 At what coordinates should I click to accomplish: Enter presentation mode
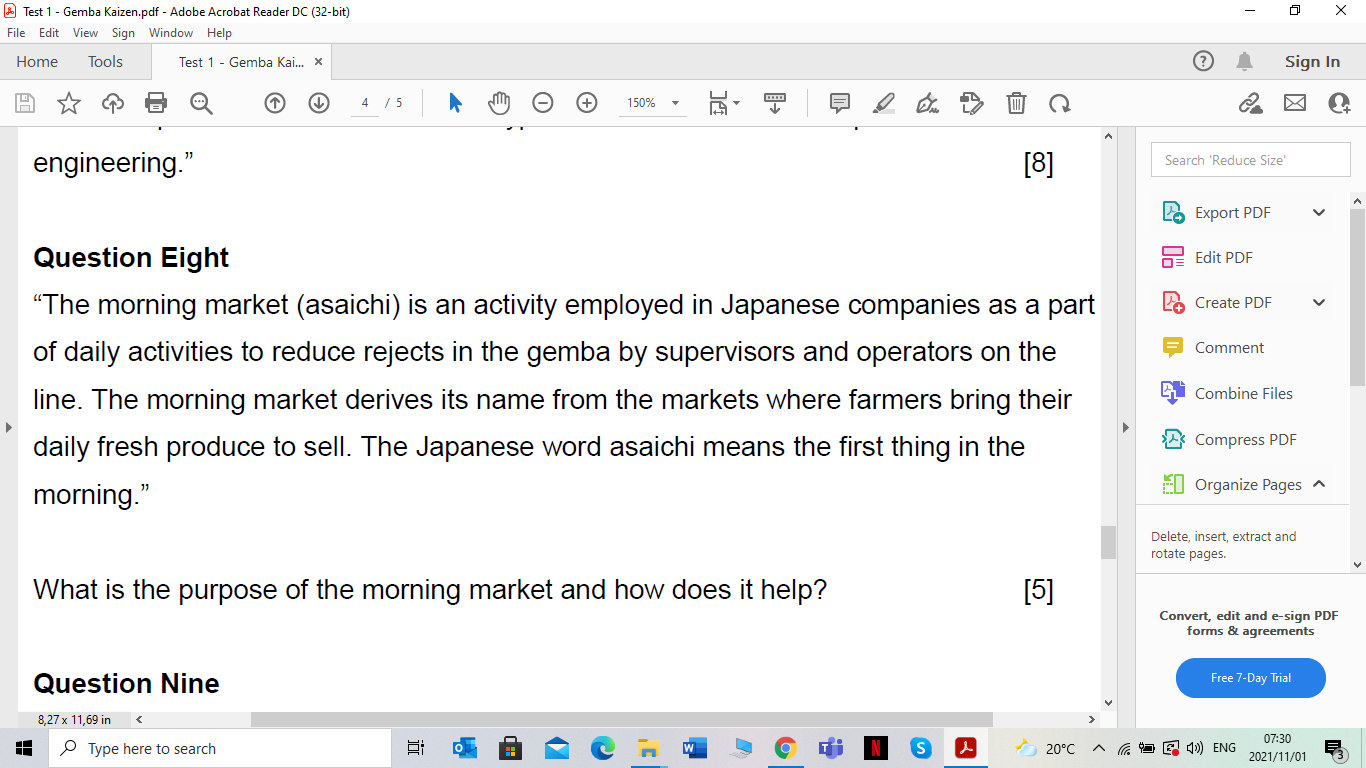coord(773,103)
